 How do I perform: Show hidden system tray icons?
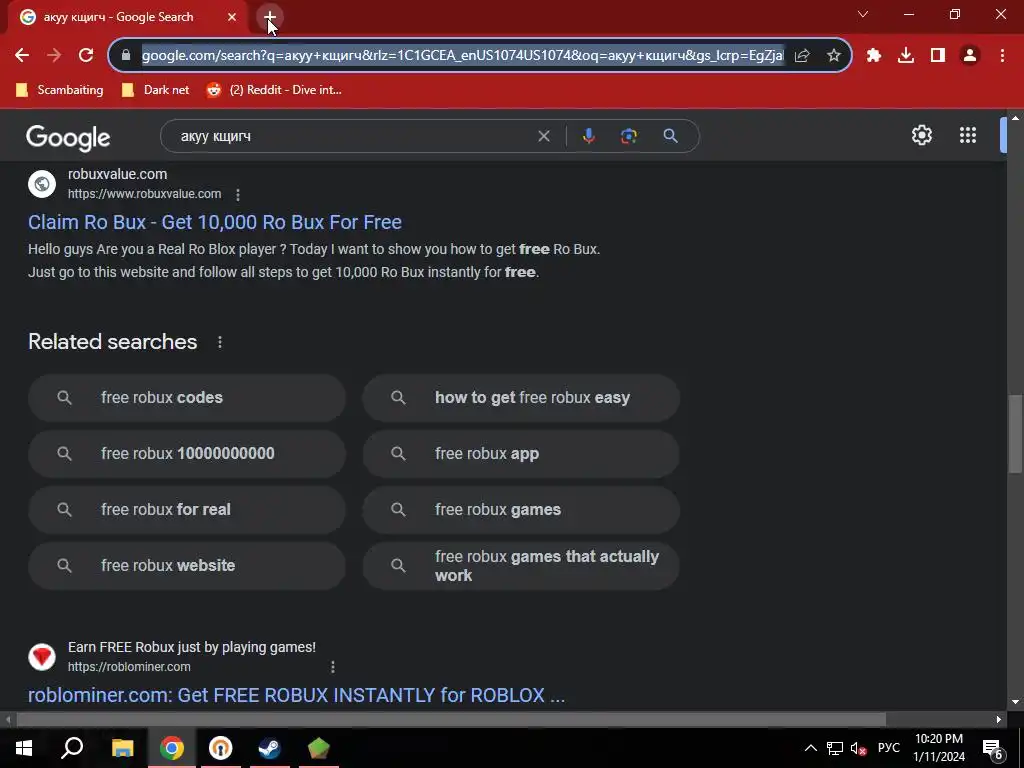pos(810,748)
